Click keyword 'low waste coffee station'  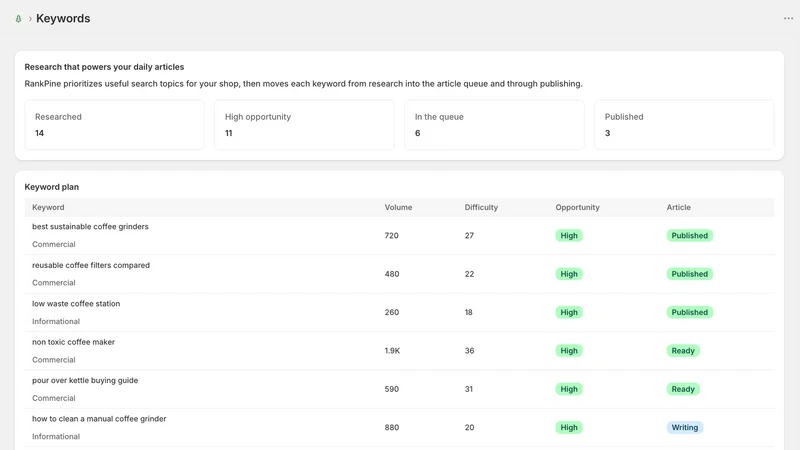(76, 304)
